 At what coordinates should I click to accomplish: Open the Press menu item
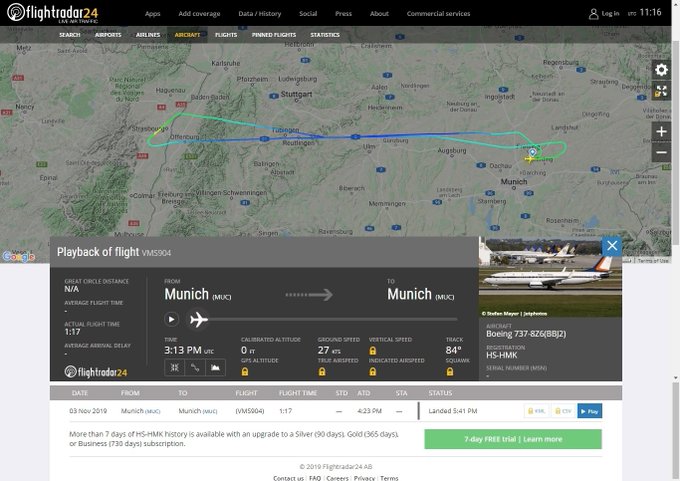coord(343,13)
